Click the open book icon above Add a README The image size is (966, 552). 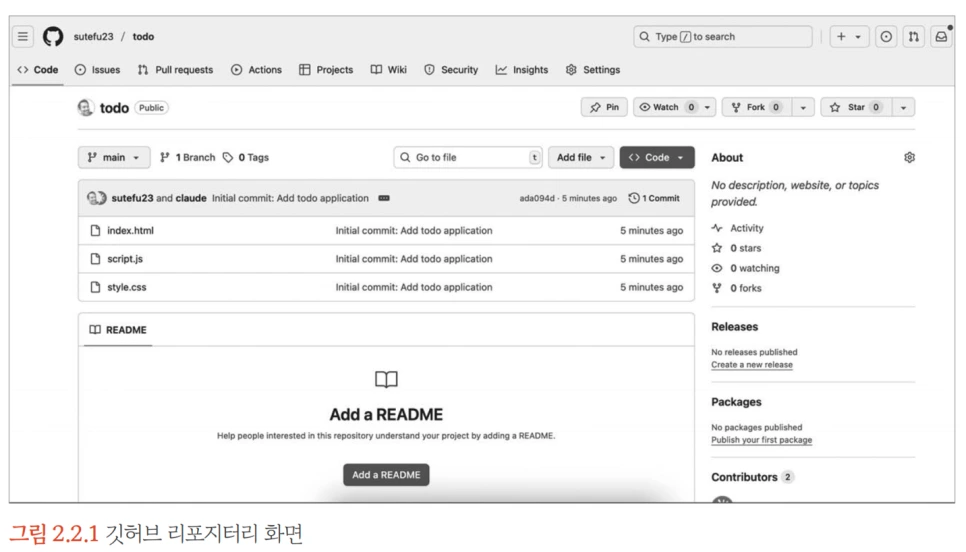click(386, 380)
